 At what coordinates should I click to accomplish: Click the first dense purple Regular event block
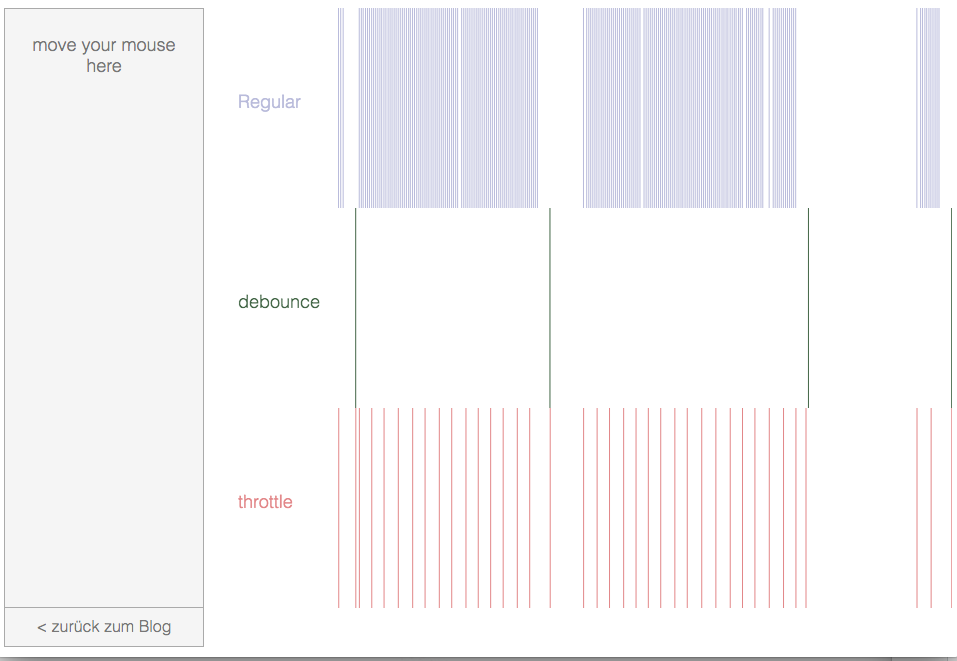tap(448, 108)
